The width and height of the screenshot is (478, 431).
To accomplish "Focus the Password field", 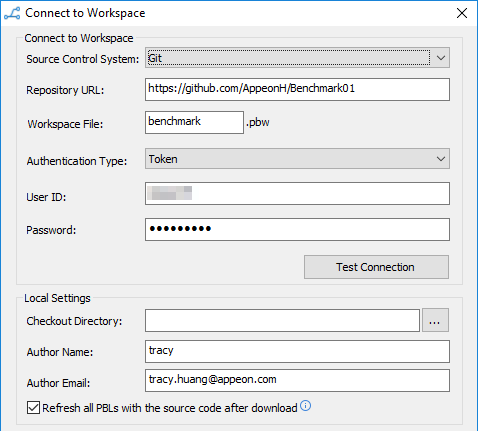I will tap(297, 229).
